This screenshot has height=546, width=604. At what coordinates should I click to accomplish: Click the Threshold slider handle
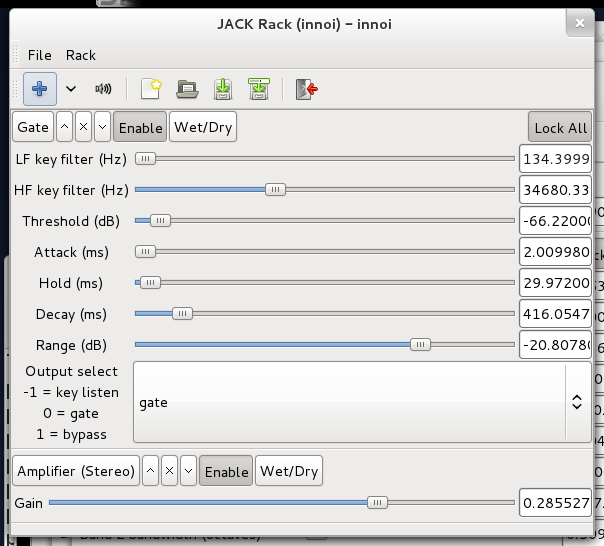(x=160, y=220)
